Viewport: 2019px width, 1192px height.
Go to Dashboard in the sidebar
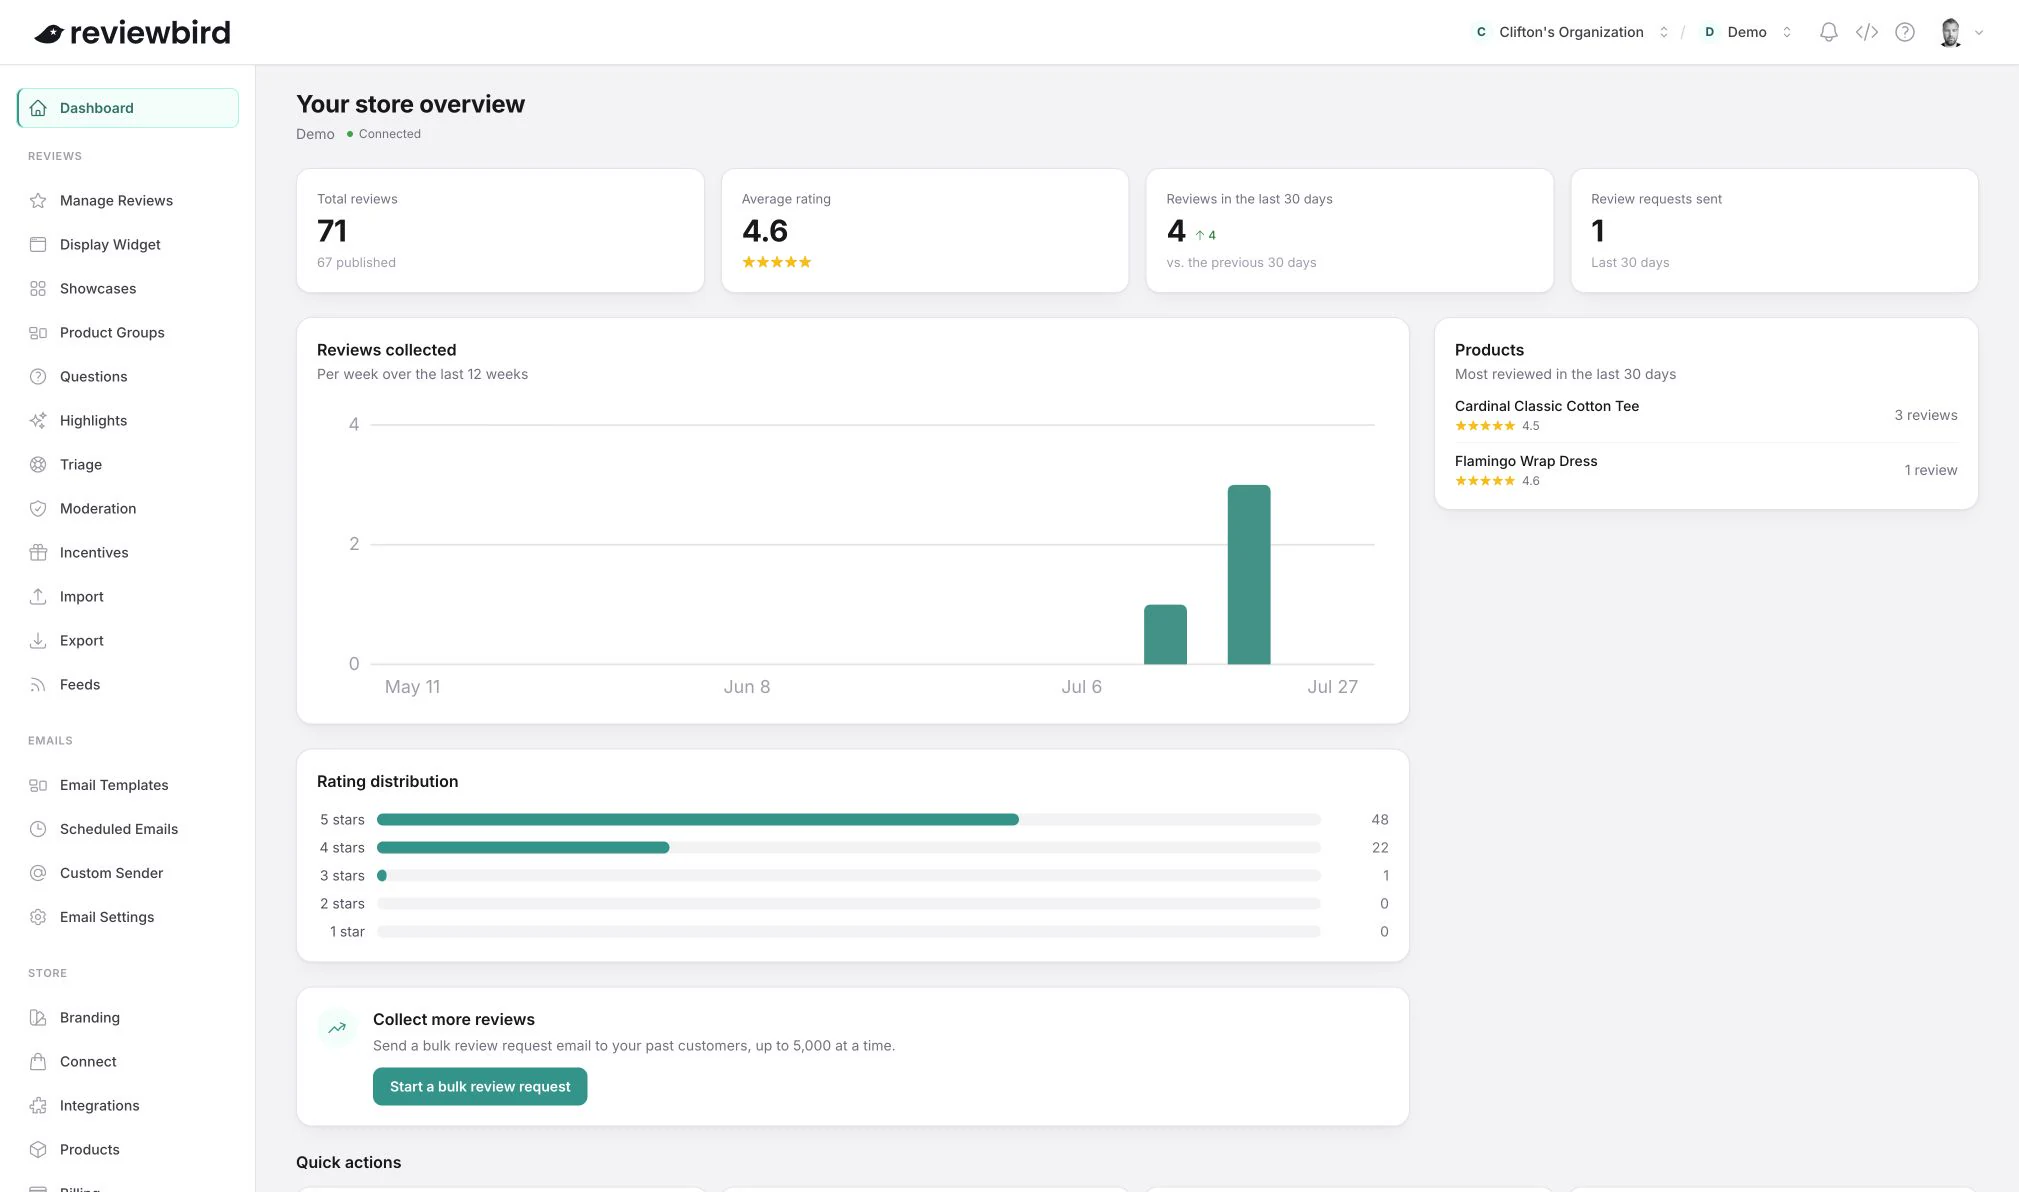128,108
